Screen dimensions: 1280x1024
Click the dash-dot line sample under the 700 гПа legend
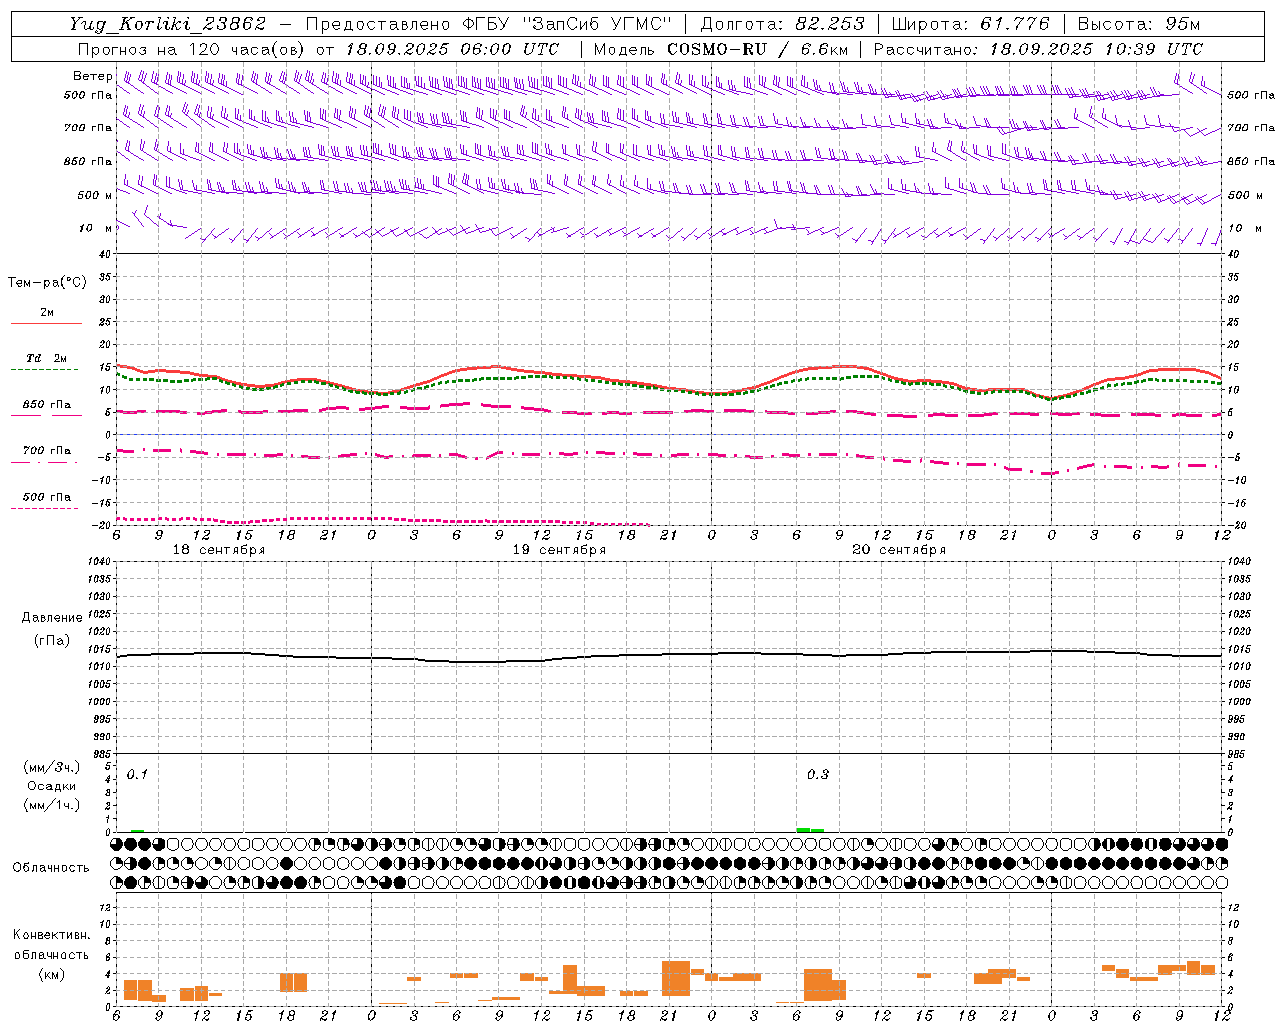point(44,461)
